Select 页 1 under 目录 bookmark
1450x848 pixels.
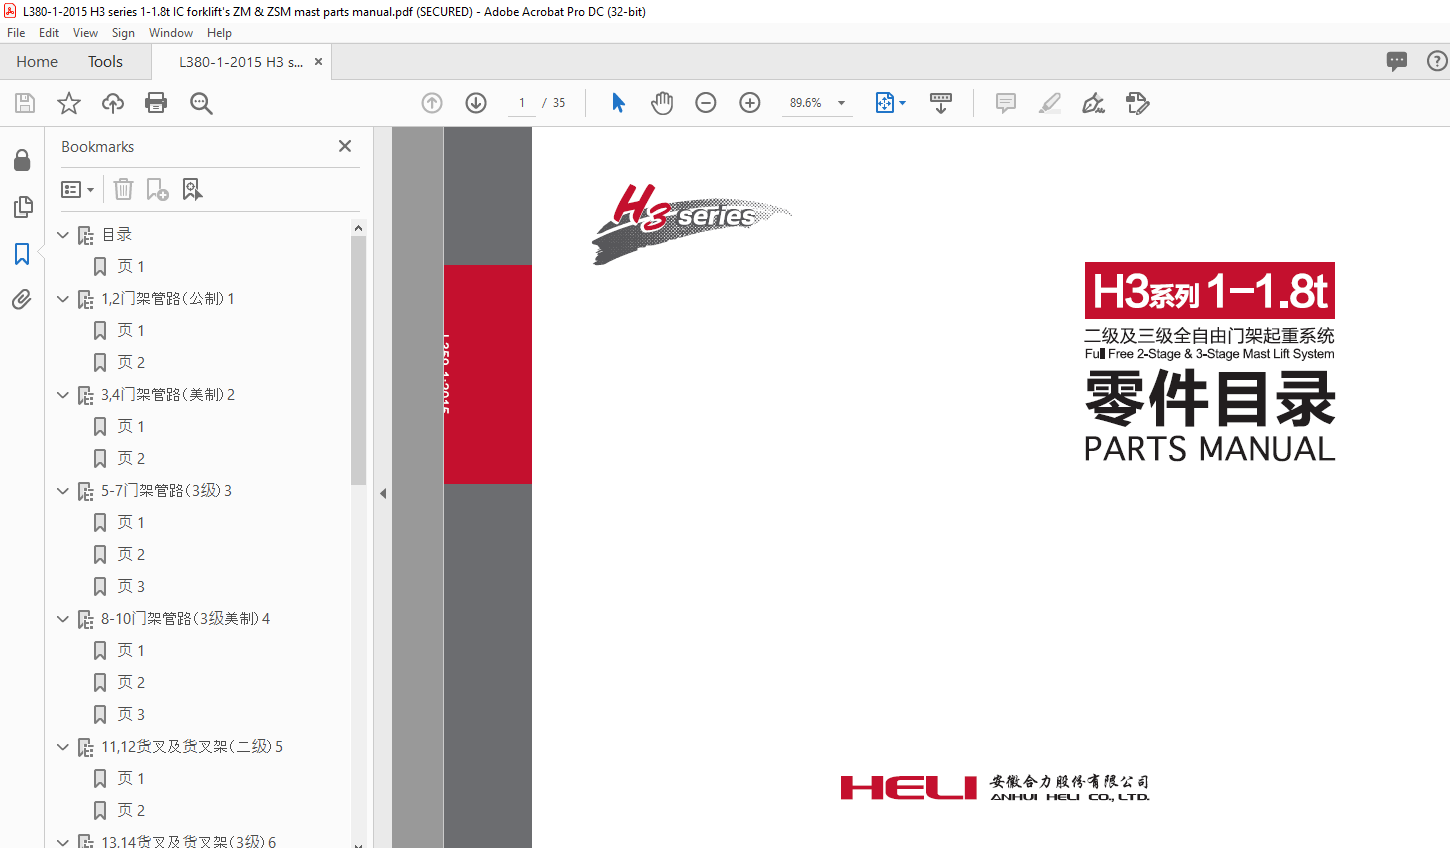click(x=131, y=267)
